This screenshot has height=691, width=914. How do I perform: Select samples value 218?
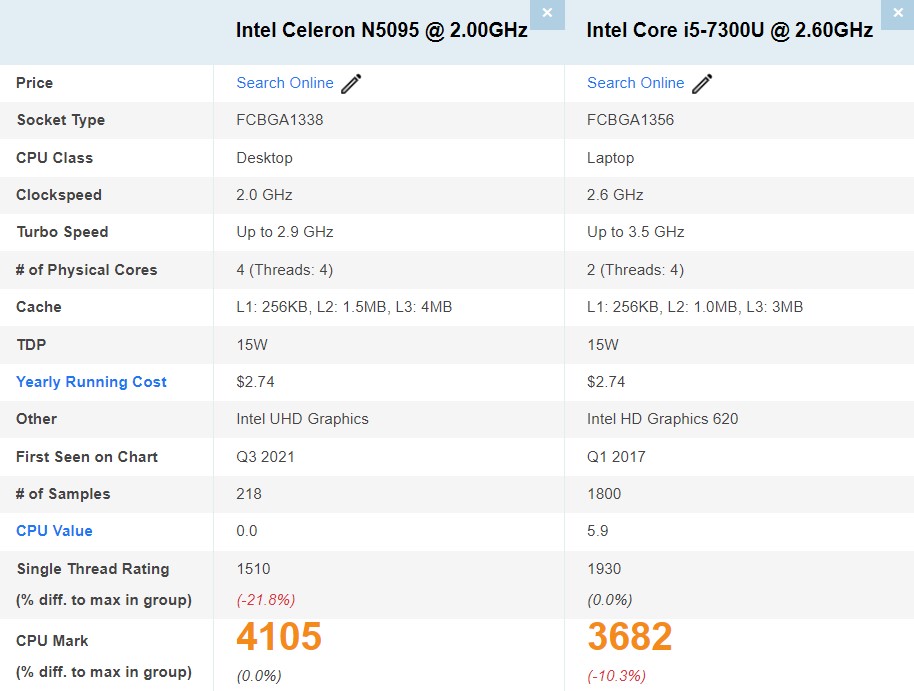click(x=249, y=494)
